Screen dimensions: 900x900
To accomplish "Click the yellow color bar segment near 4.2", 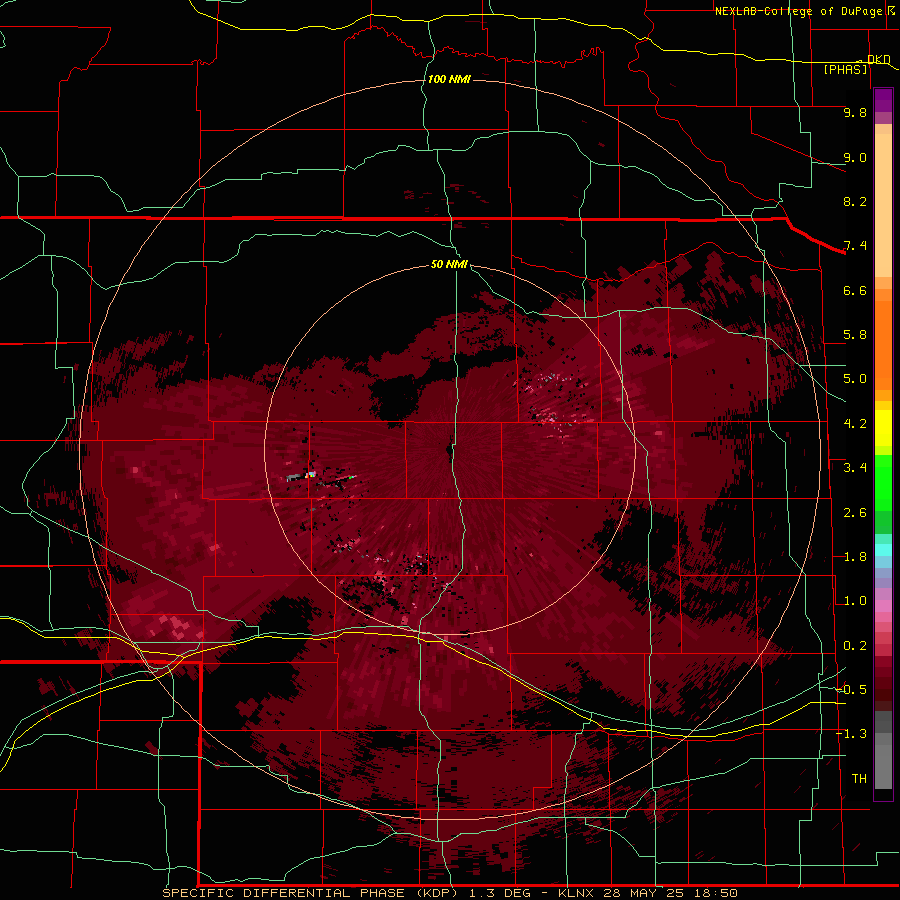I will coord(883,428).
